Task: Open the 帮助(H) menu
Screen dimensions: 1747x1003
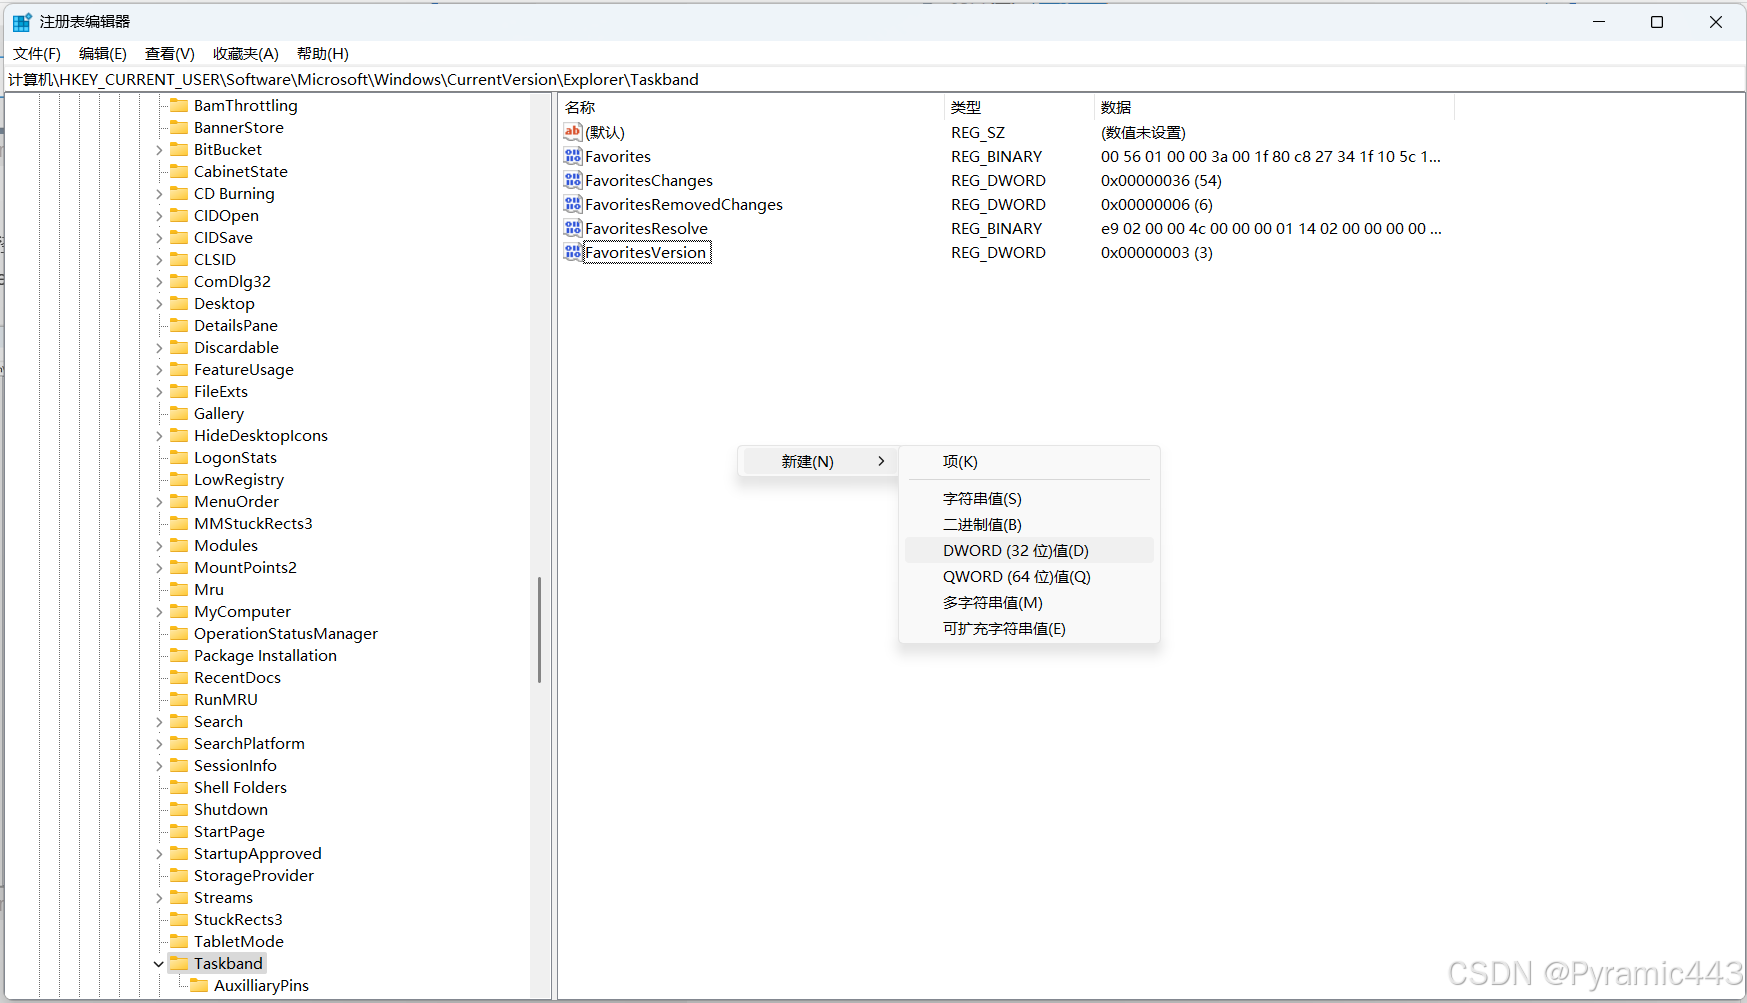Action: (x=323, y=54)
